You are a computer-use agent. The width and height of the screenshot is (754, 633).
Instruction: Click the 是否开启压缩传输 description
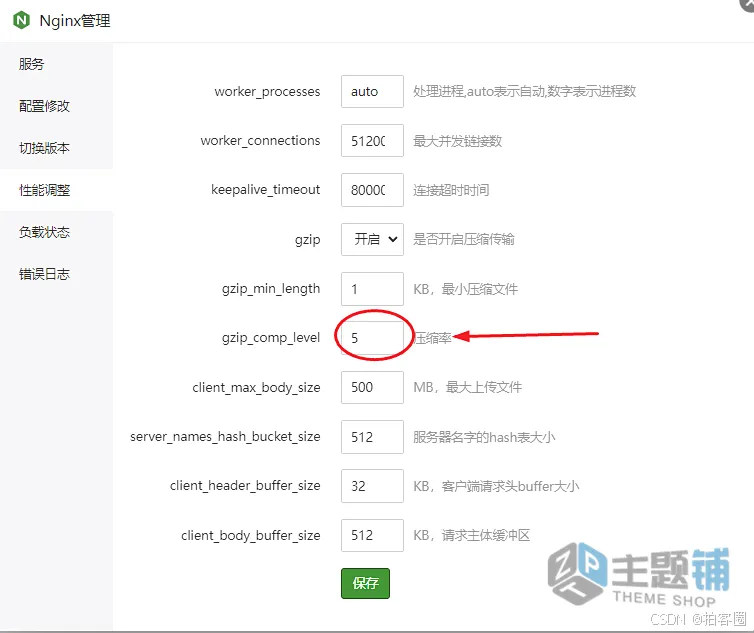click(464, 239)
